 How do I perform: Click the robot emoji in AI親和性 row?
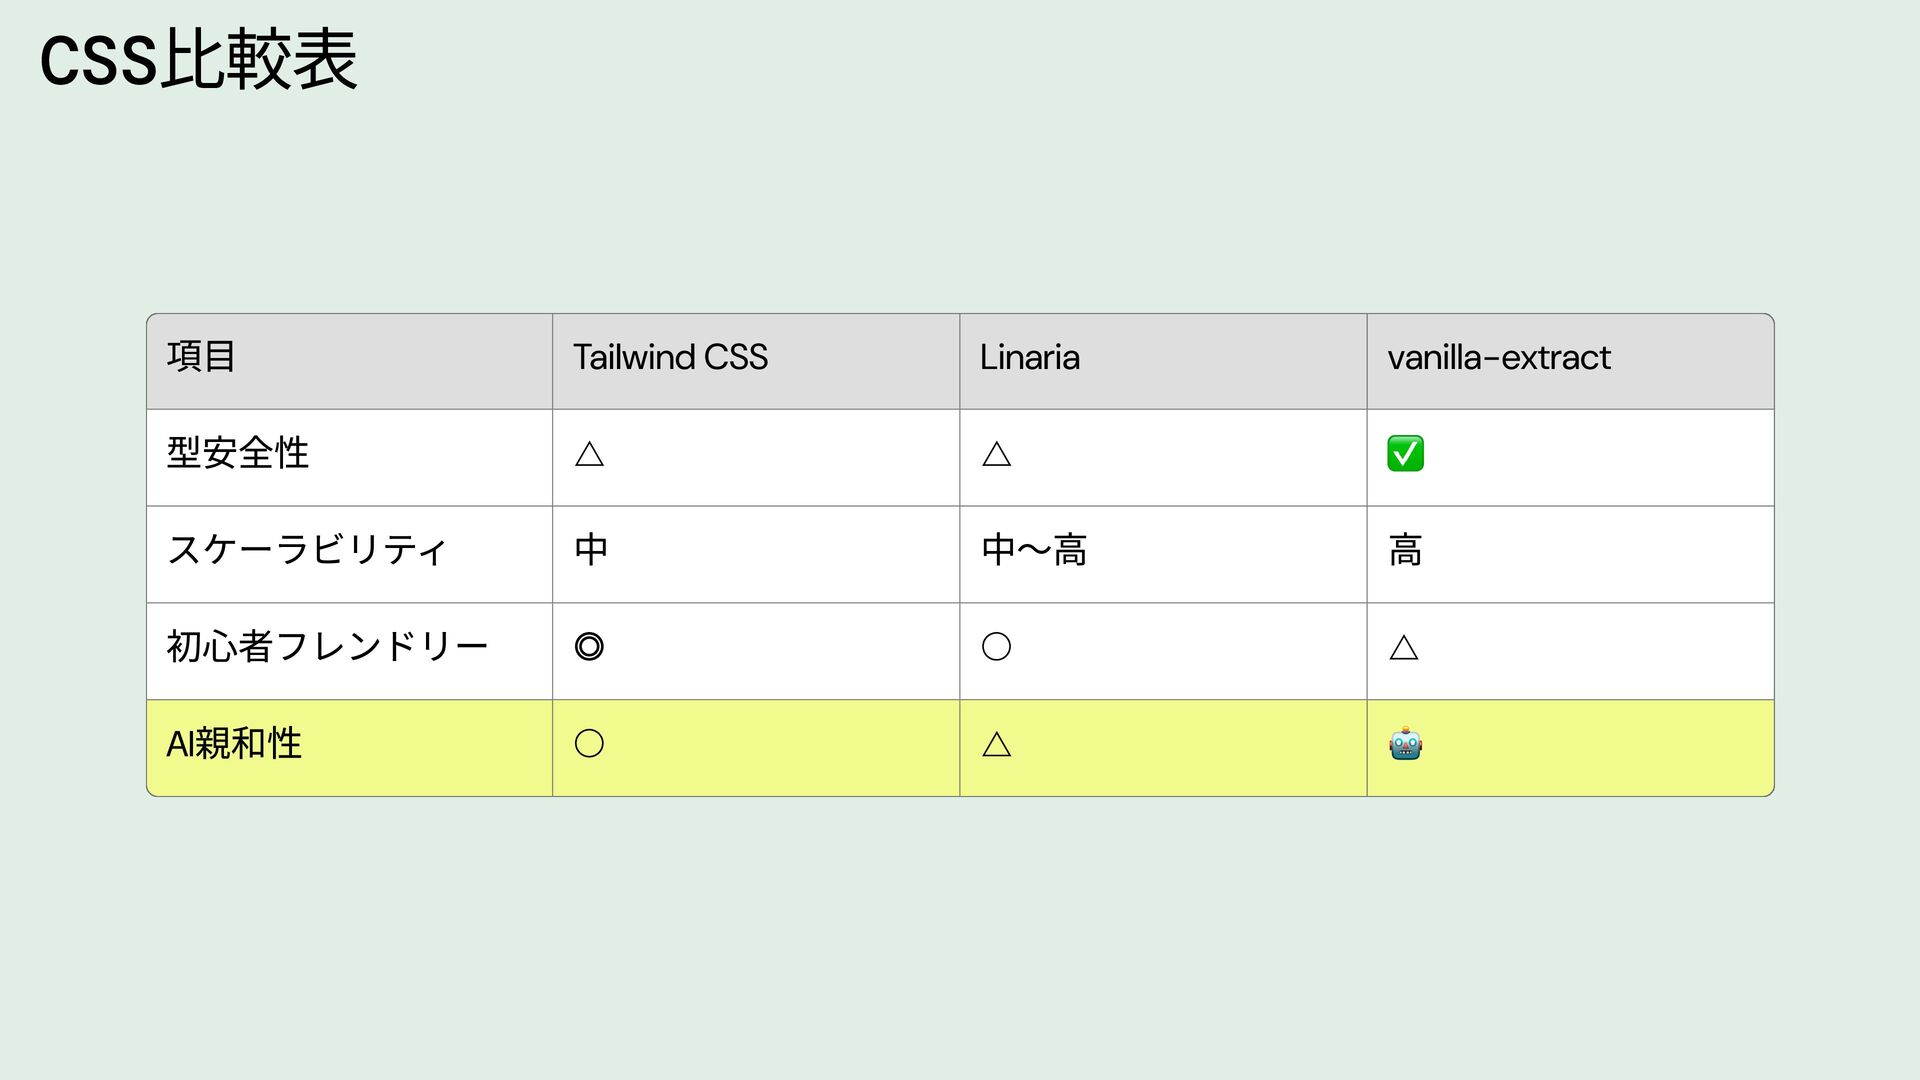pos(1405,745)
